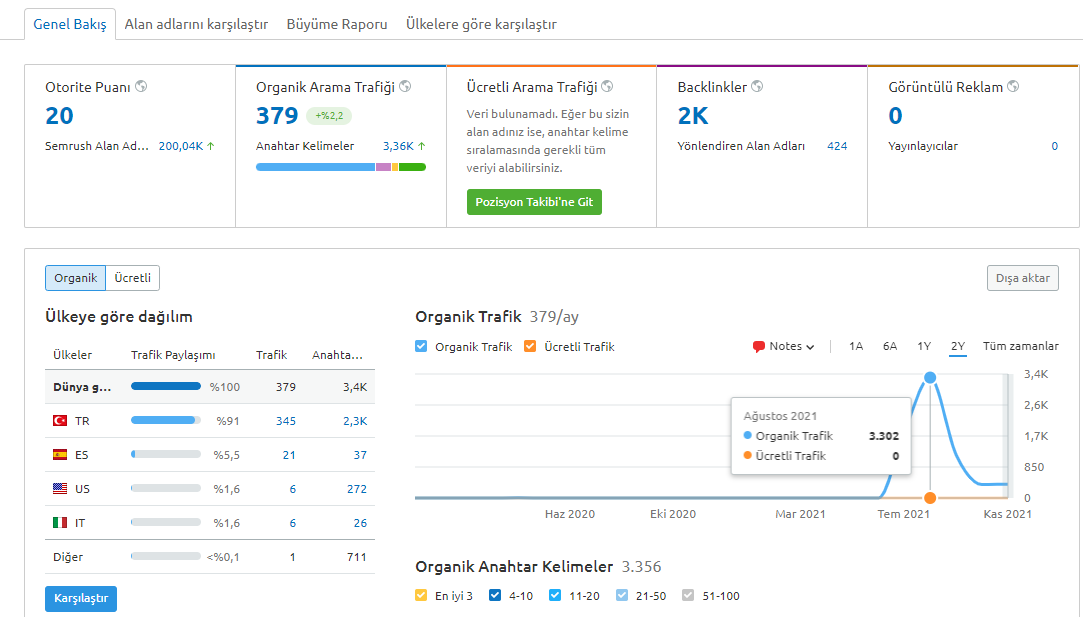Open Alan adlarını karşılaştır tab

196,24
